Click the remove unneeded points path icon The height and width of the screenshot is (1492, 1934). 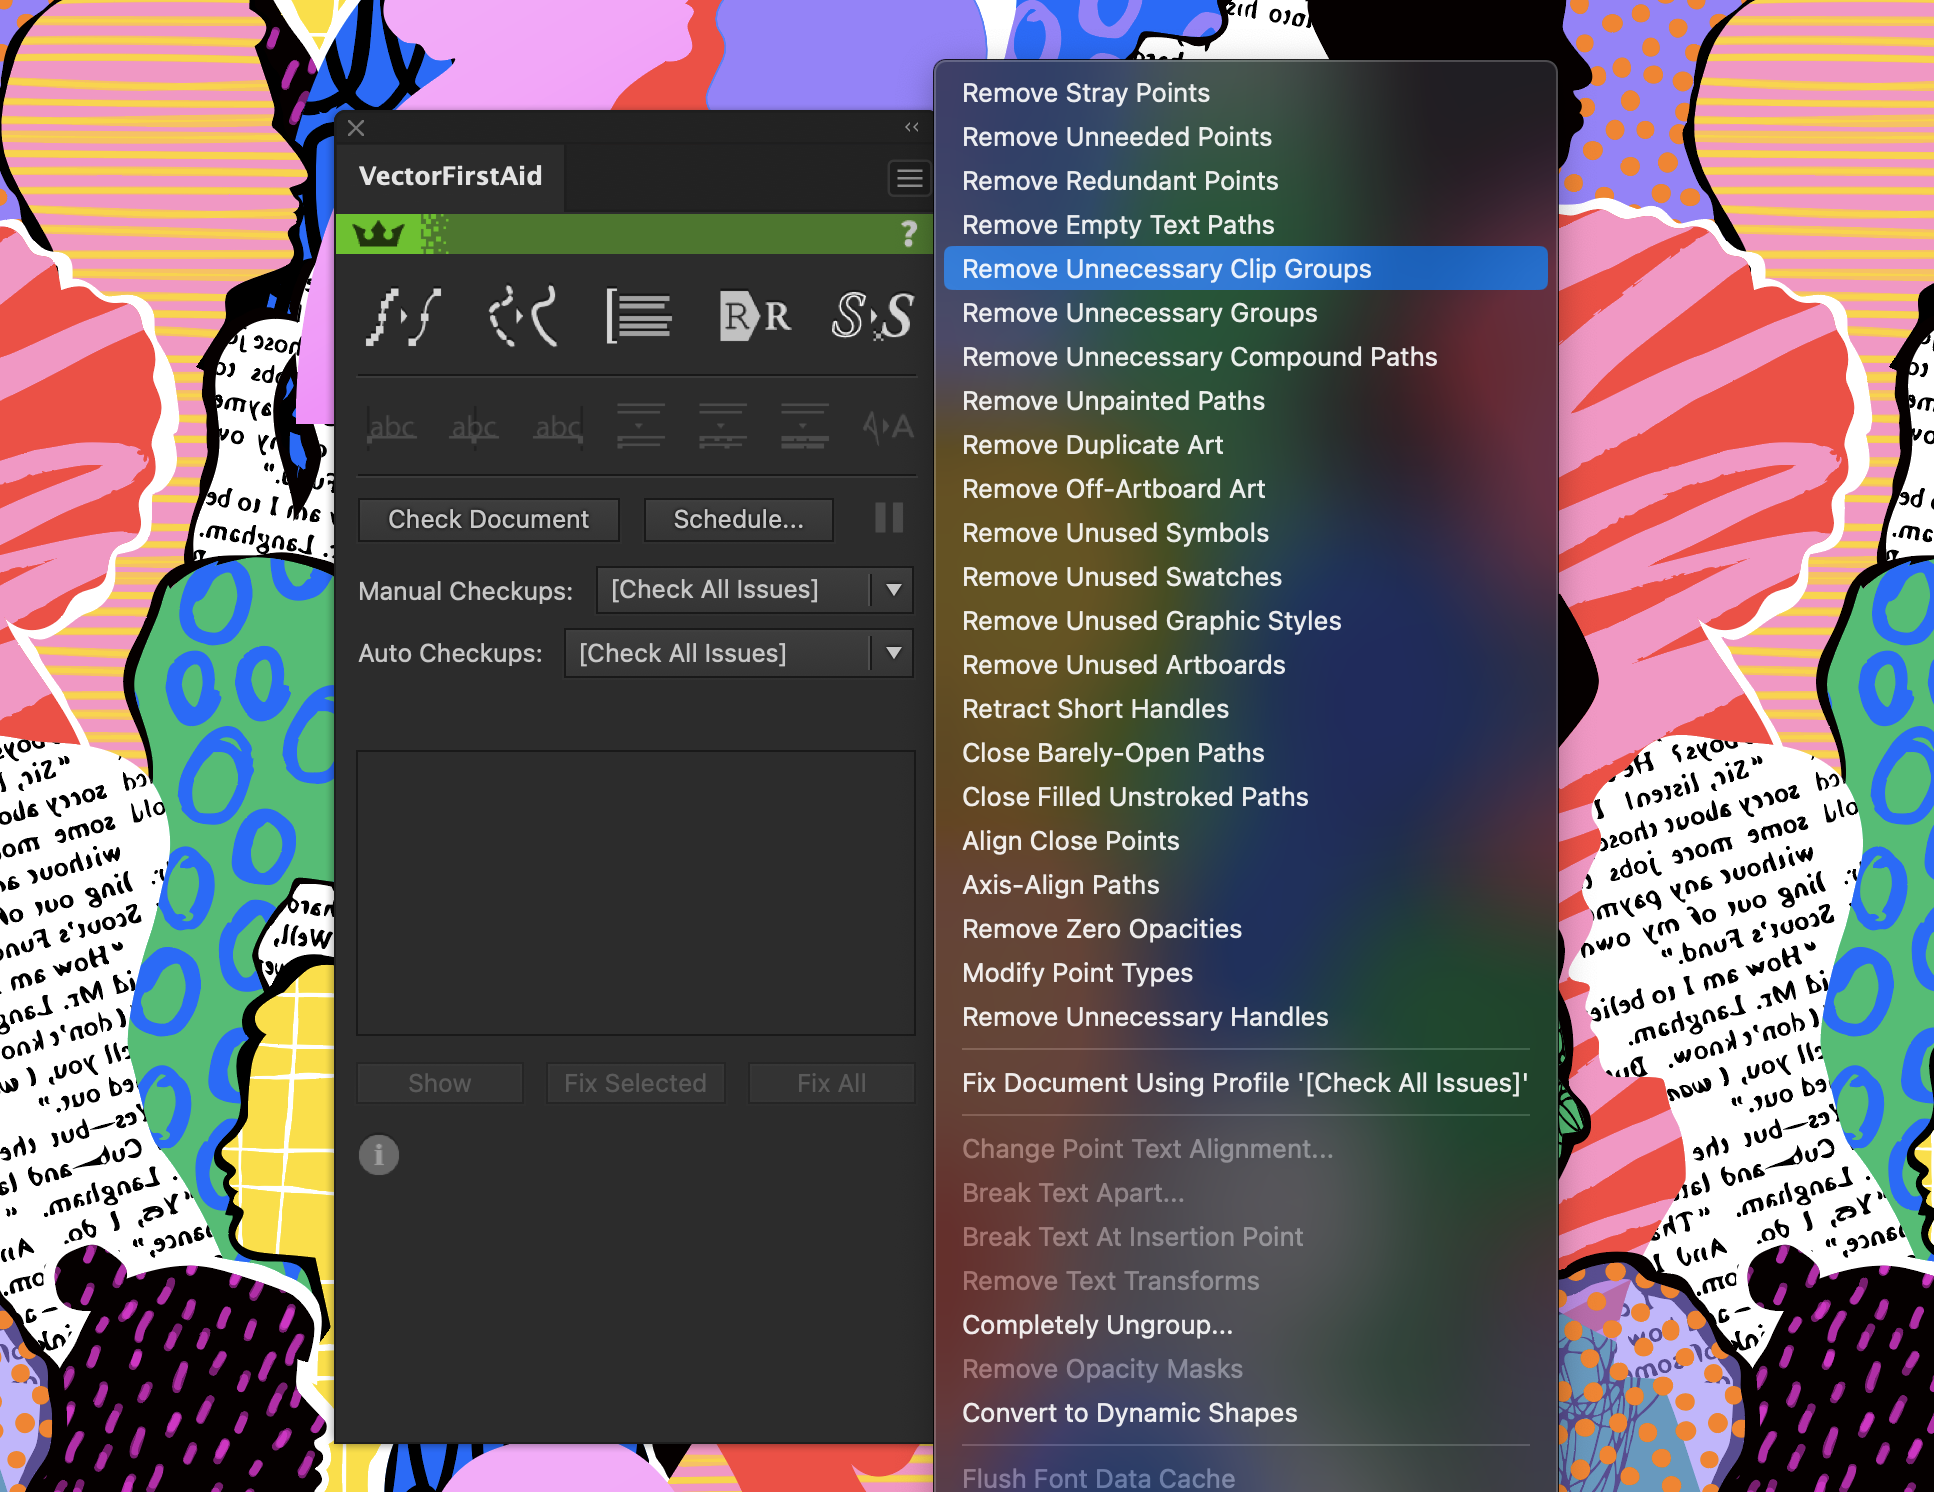click(404, 316)
